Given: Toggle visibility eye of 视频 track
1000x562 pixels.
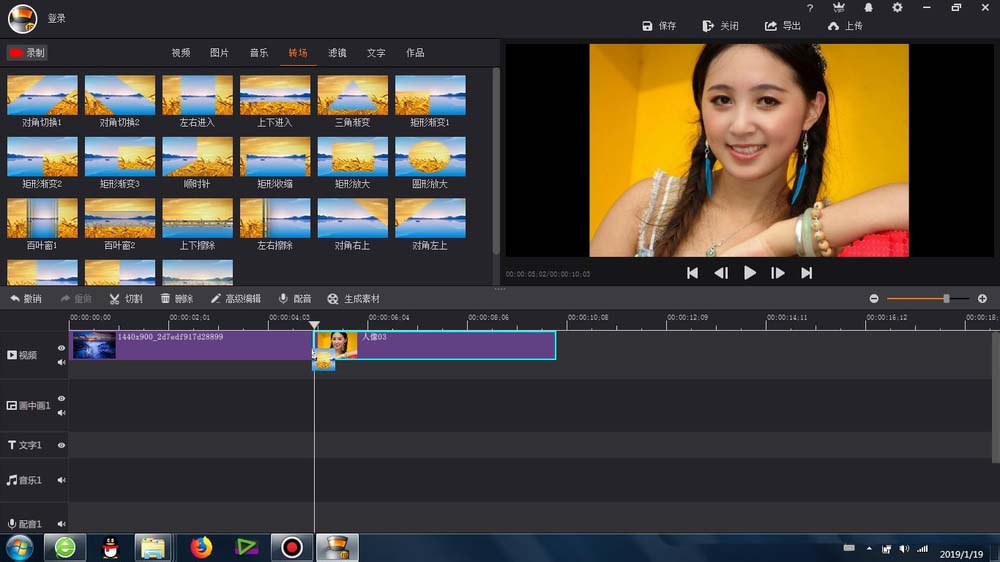Looking at the screenshot, I should 61,348.
